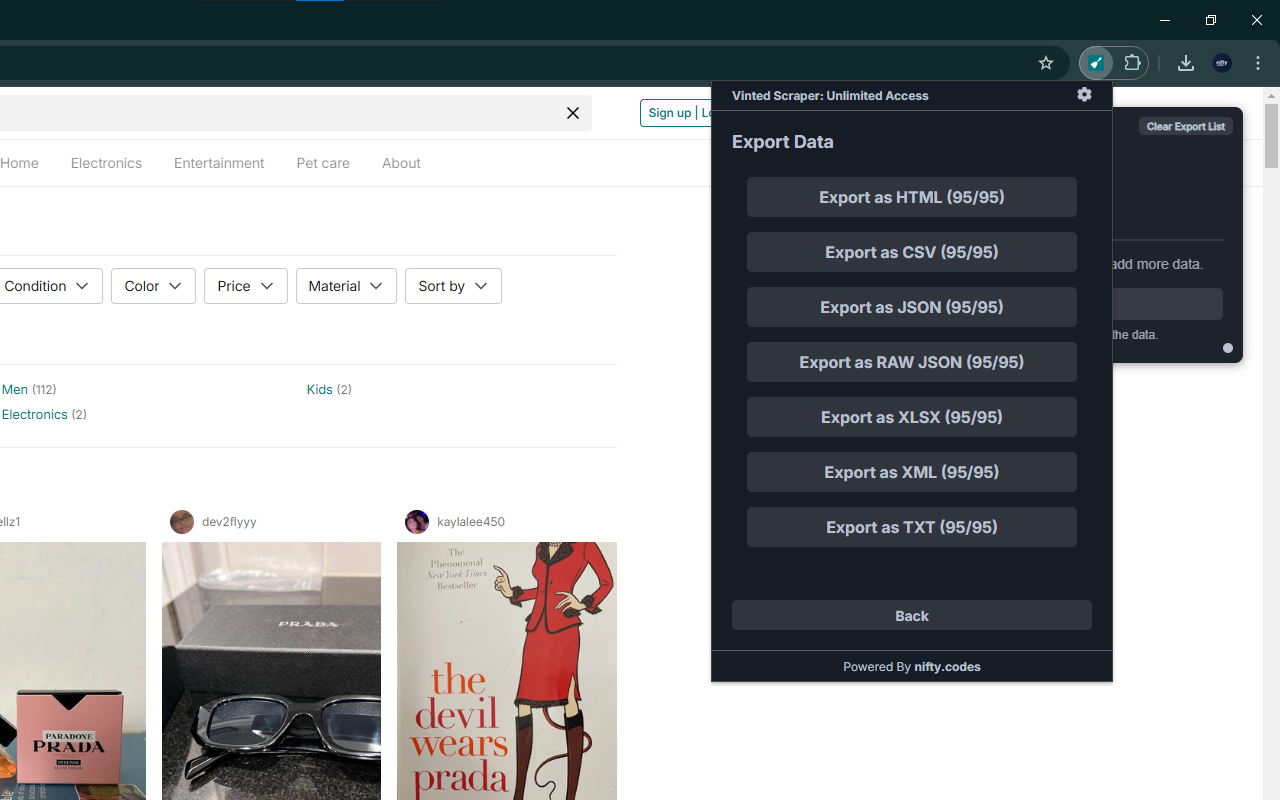This screenshot has width=1280, height=800.
Task: Open the Chrome profile avatar
Action: tap(1222, 63)
